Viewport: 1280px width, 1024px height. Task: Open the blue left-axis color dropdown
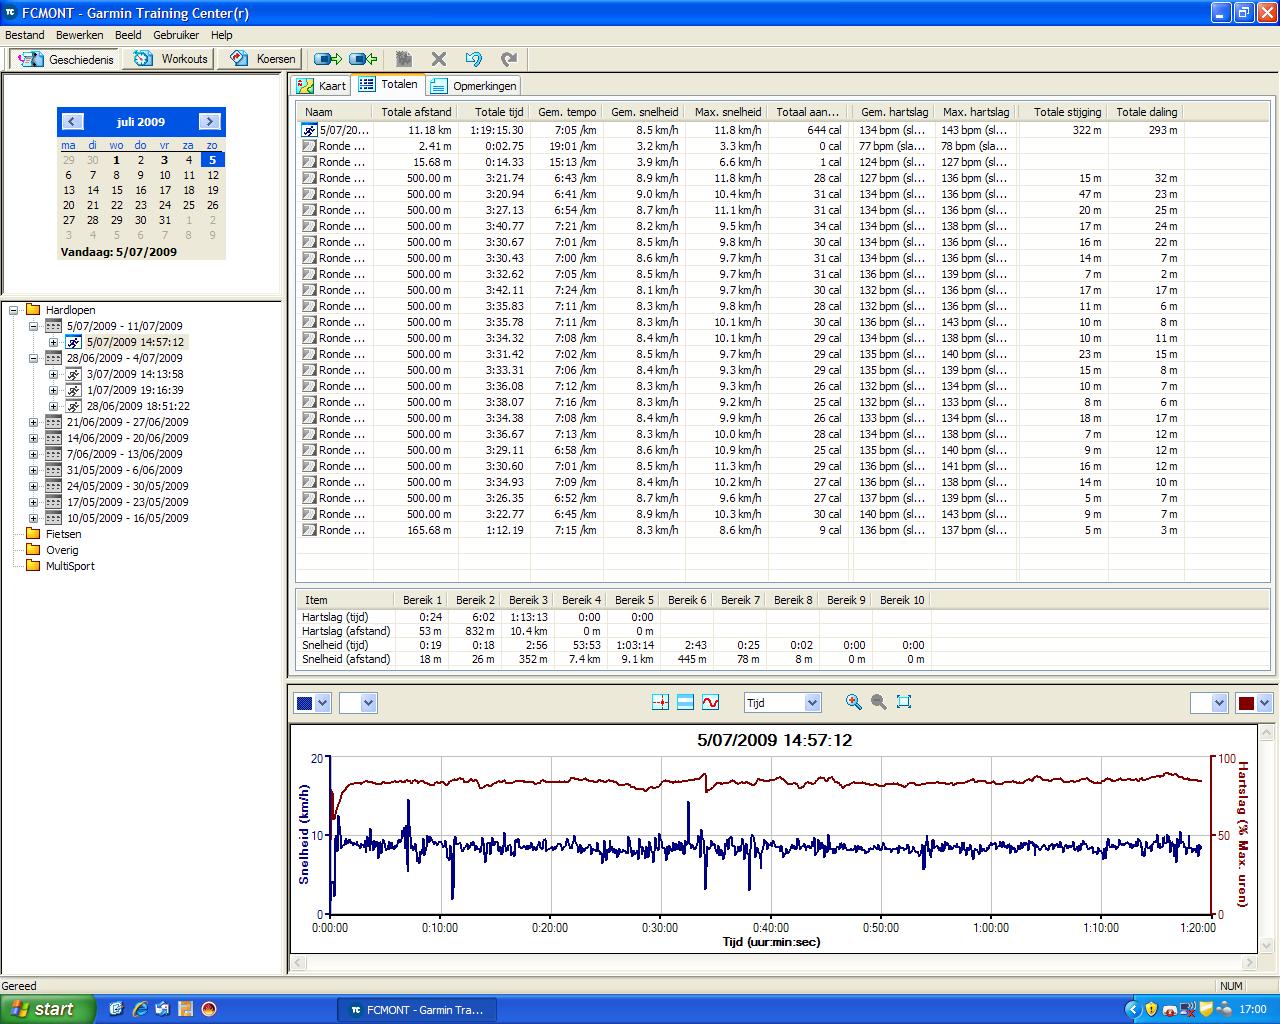click(312, 703)
